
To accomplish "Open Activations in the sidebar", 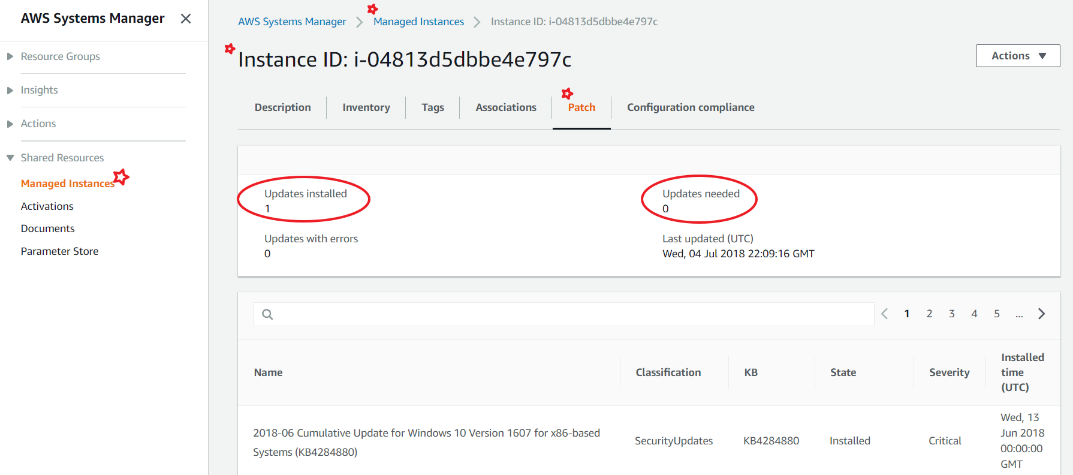I will (47, 206).
